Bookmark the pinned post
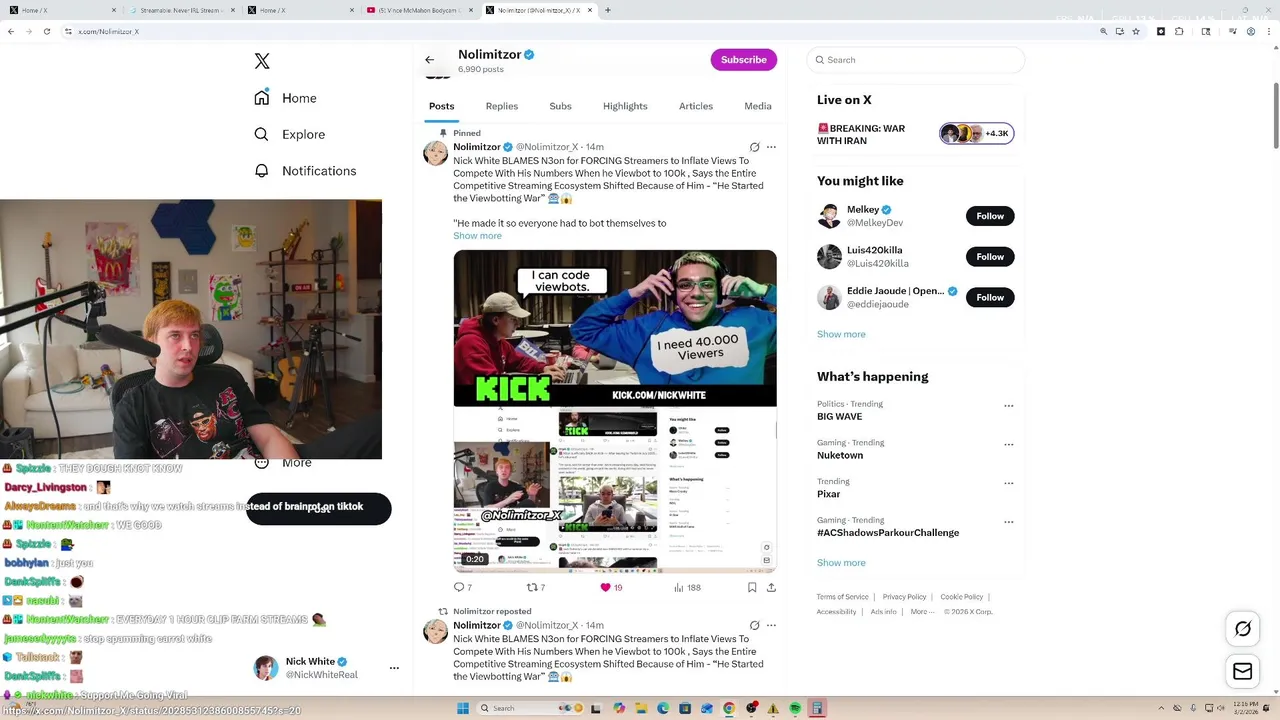Screen dimensions: 1280x720 point(752,587)
